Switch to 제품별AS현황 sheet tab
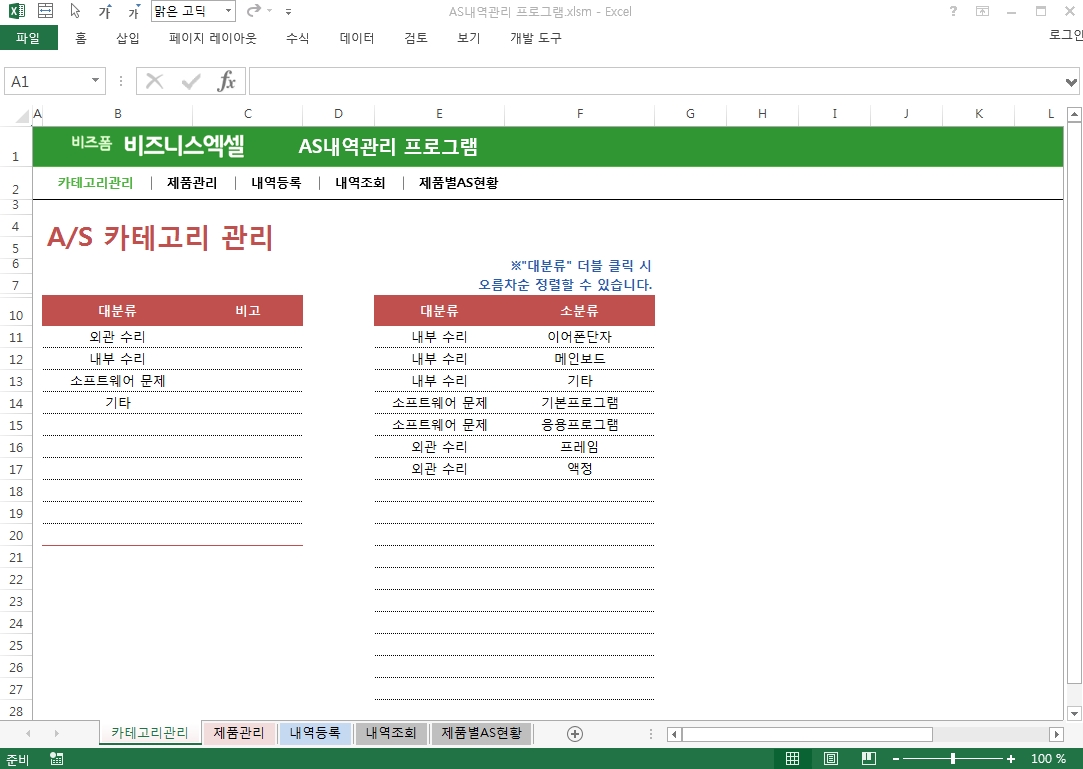The height and width of the screenshot is (769, 1083). click(482, 733)
